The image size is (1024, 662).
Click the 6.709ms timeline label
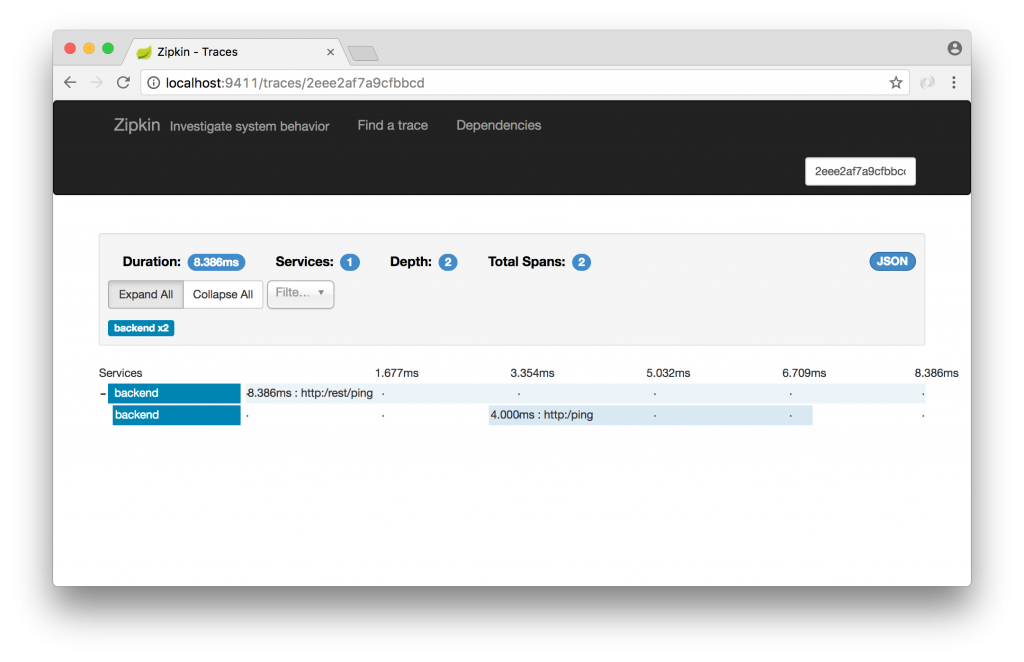tap(804, 373)
